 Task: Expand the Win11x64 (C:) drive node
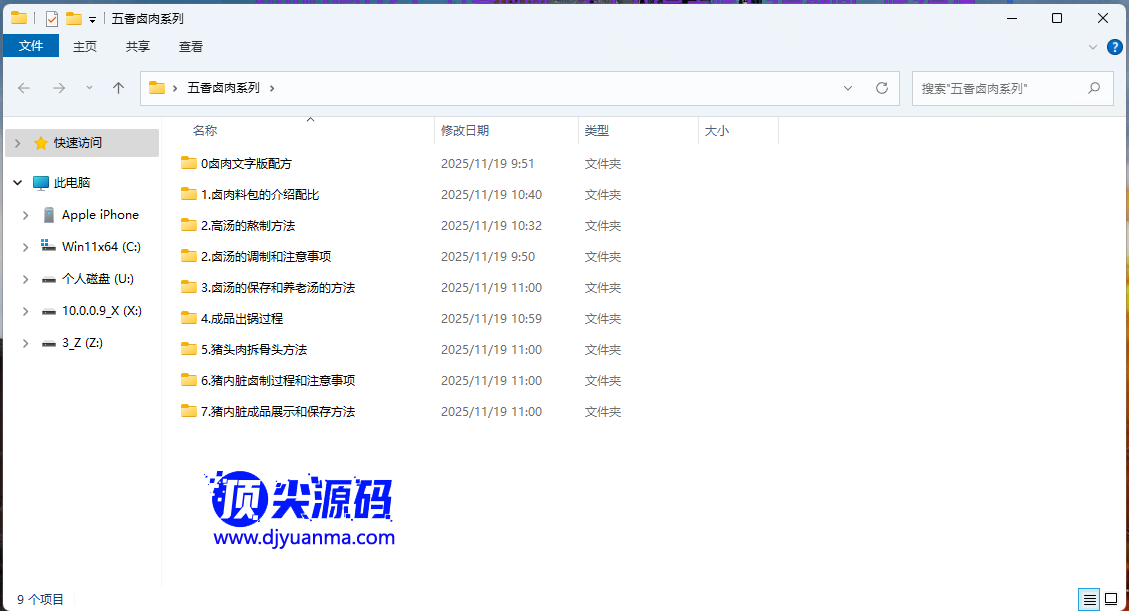26,247
